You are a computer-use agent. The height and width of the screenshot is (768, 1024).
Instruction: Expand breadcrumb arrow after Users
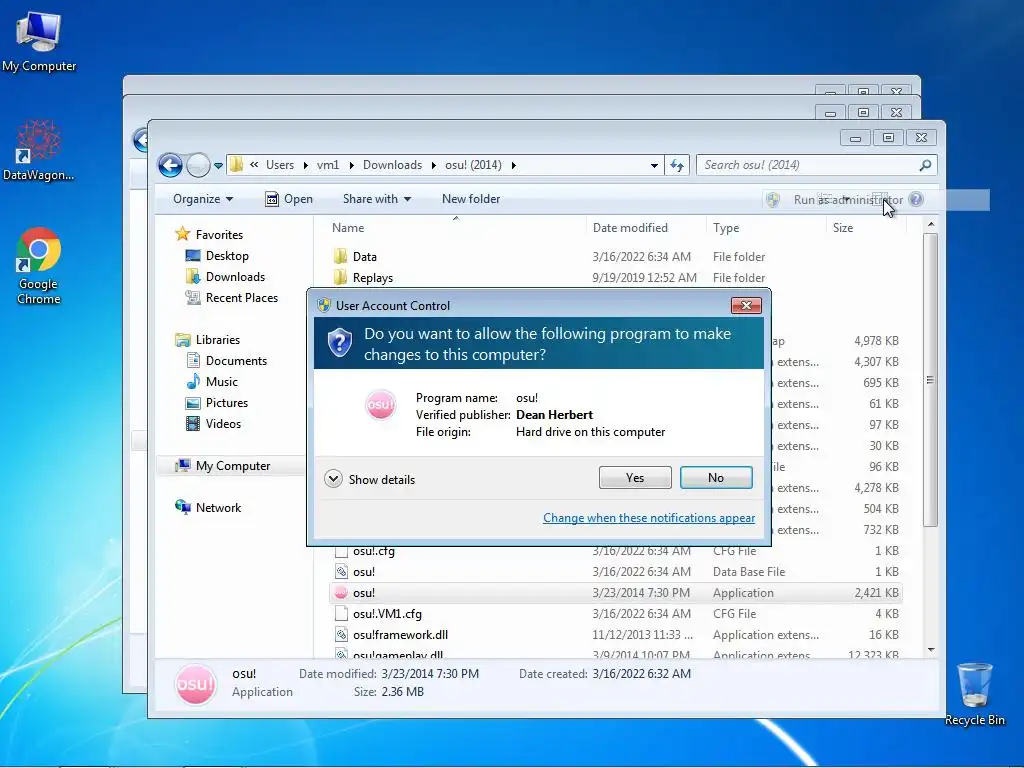click(x=305, y=165)
